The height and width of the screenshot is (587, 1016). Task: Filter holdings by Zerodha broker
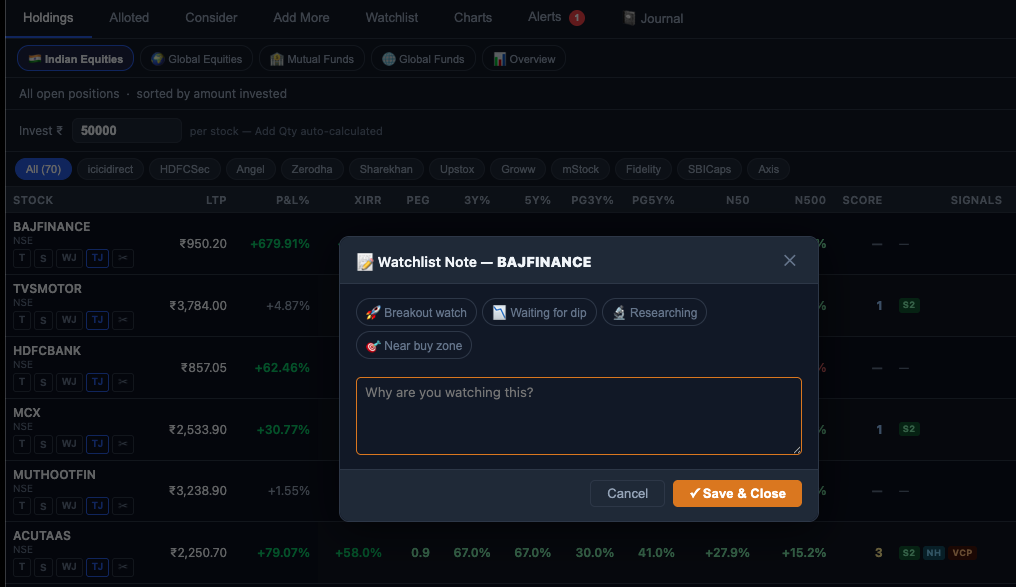[x=311, y=169]
